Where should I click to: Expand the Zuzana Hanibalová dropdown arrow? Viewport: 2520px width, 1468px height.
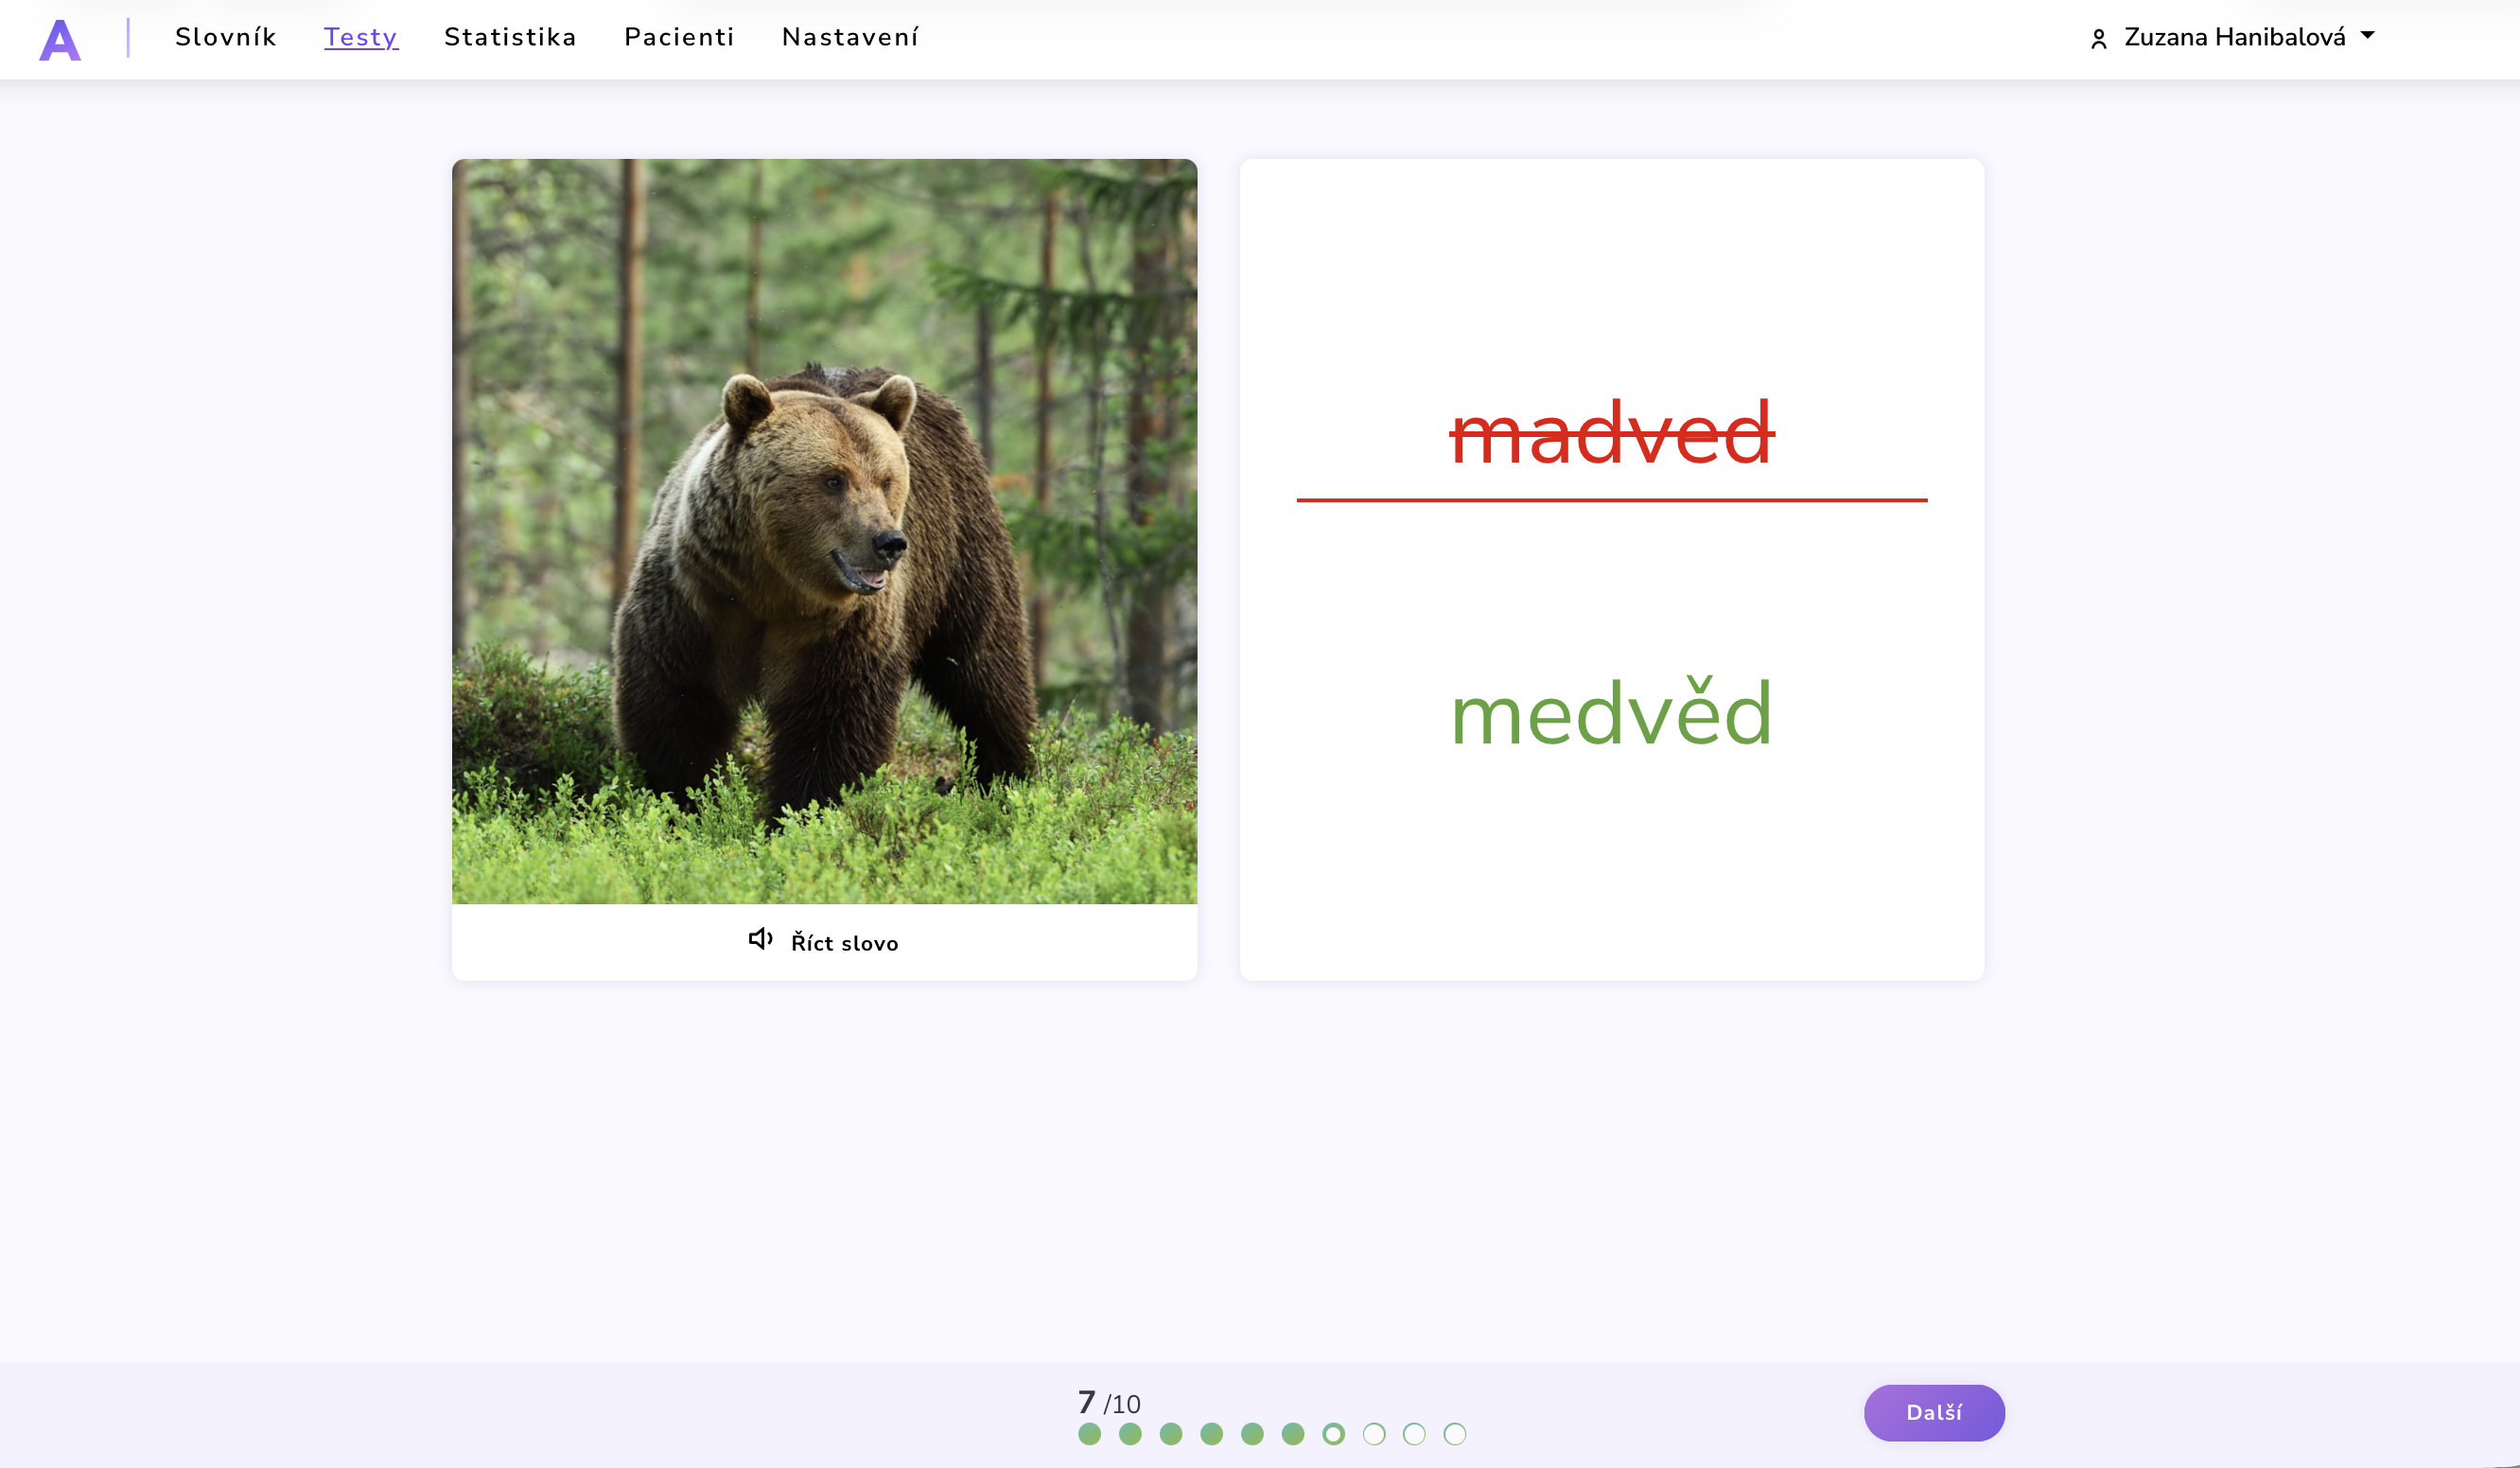coord(2367,35)
